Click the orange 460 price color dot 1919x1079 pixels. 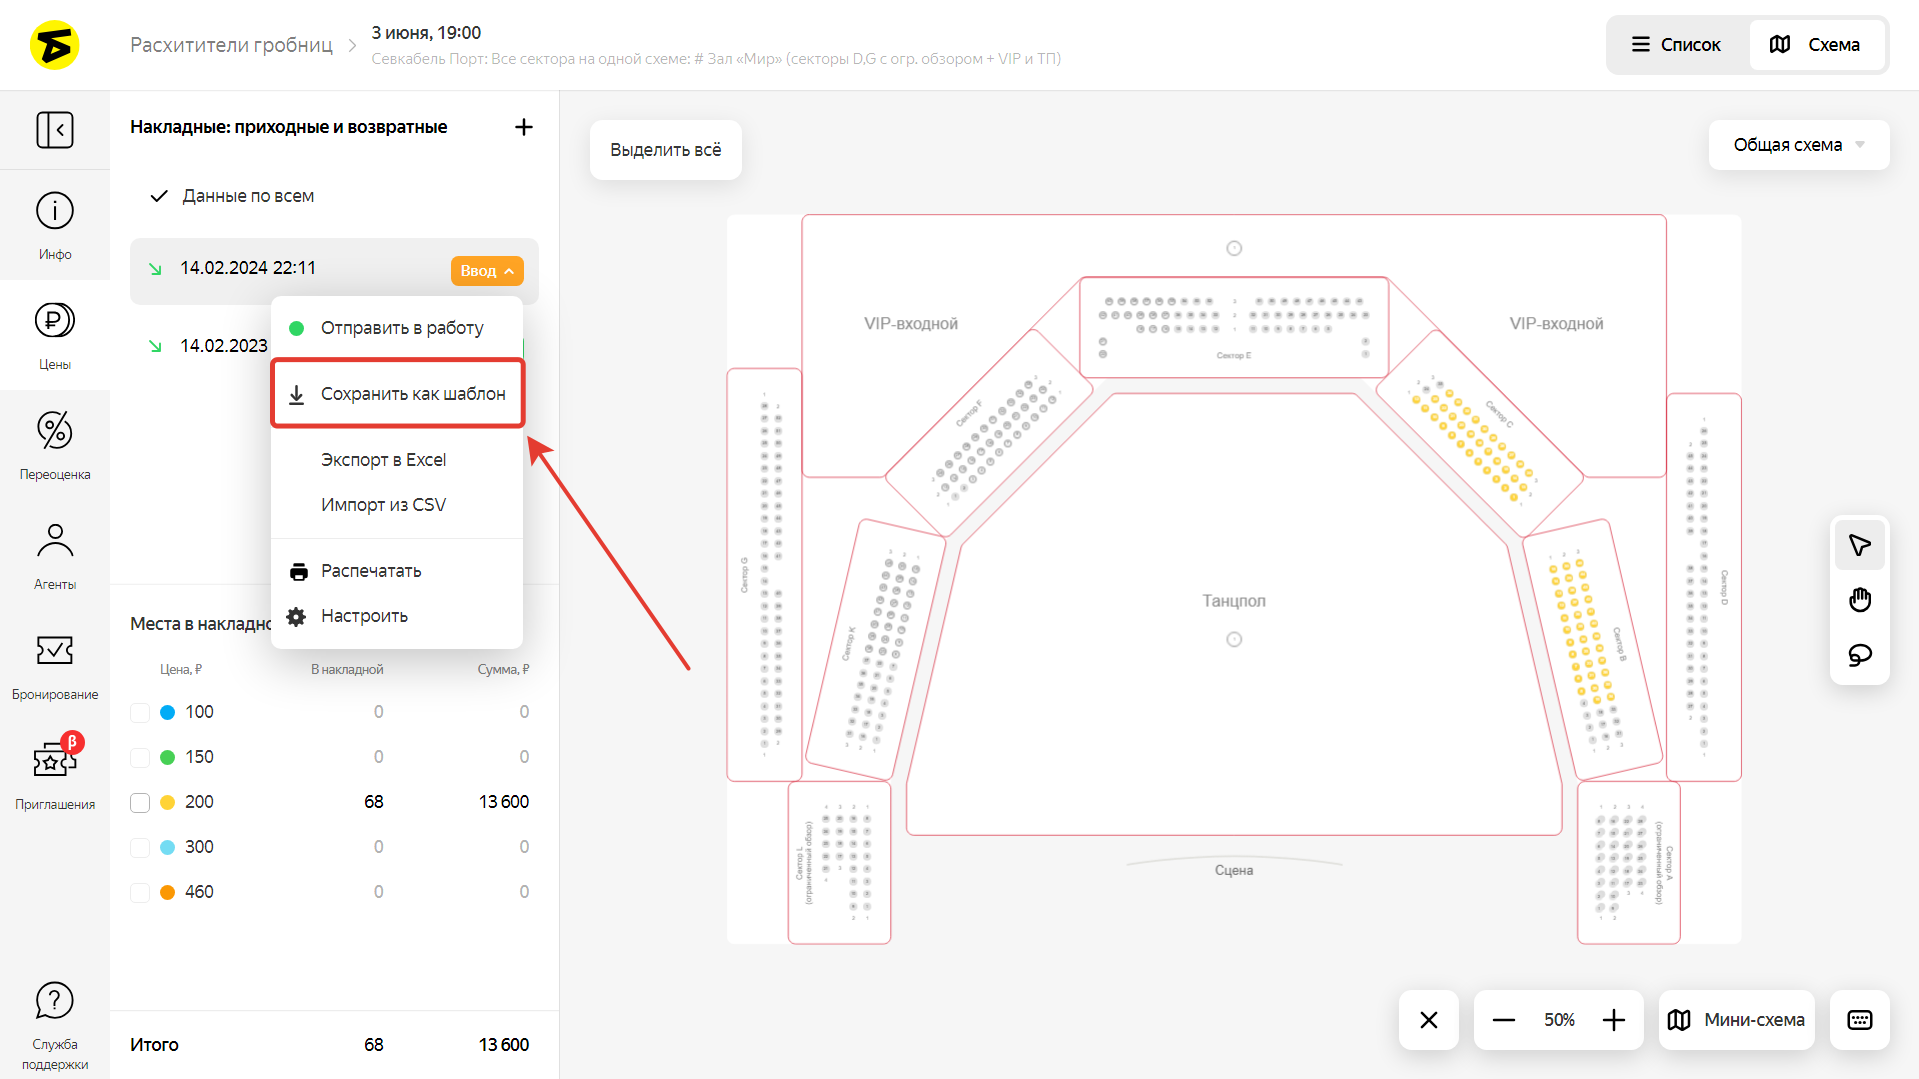pos(168,892)
